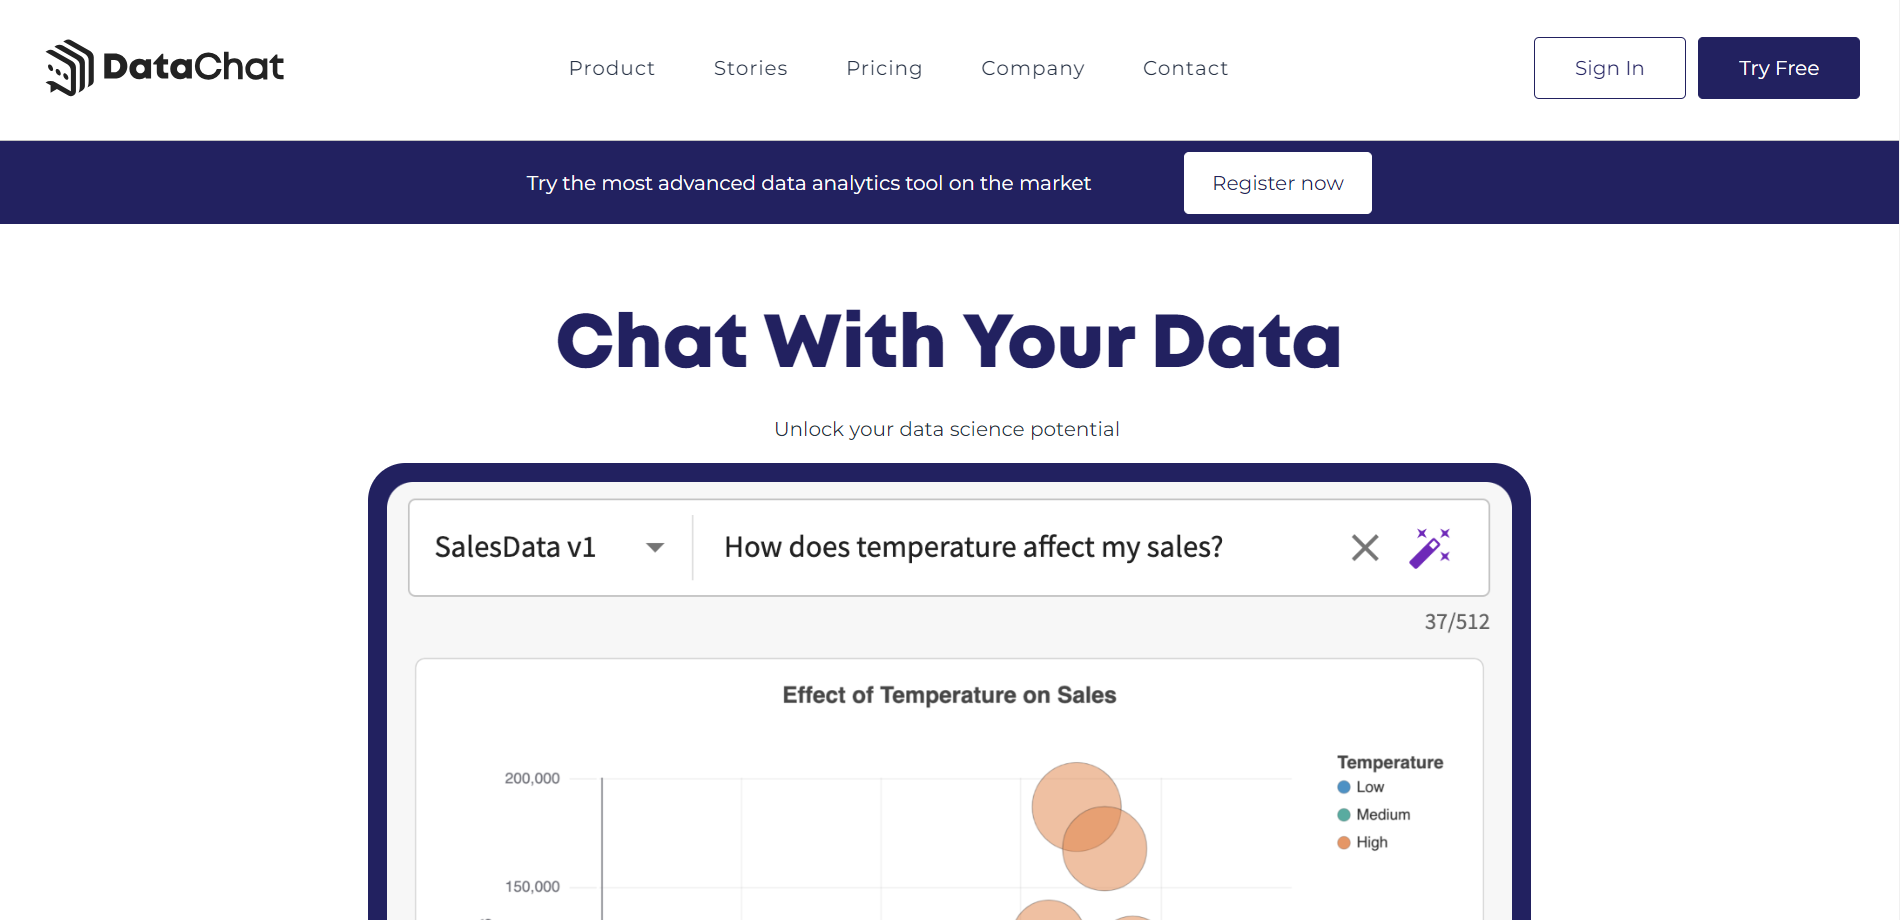Viewport: 1900px width, 920px height.
Task: Navigate to the Pricing page
Action: point(884,68)
